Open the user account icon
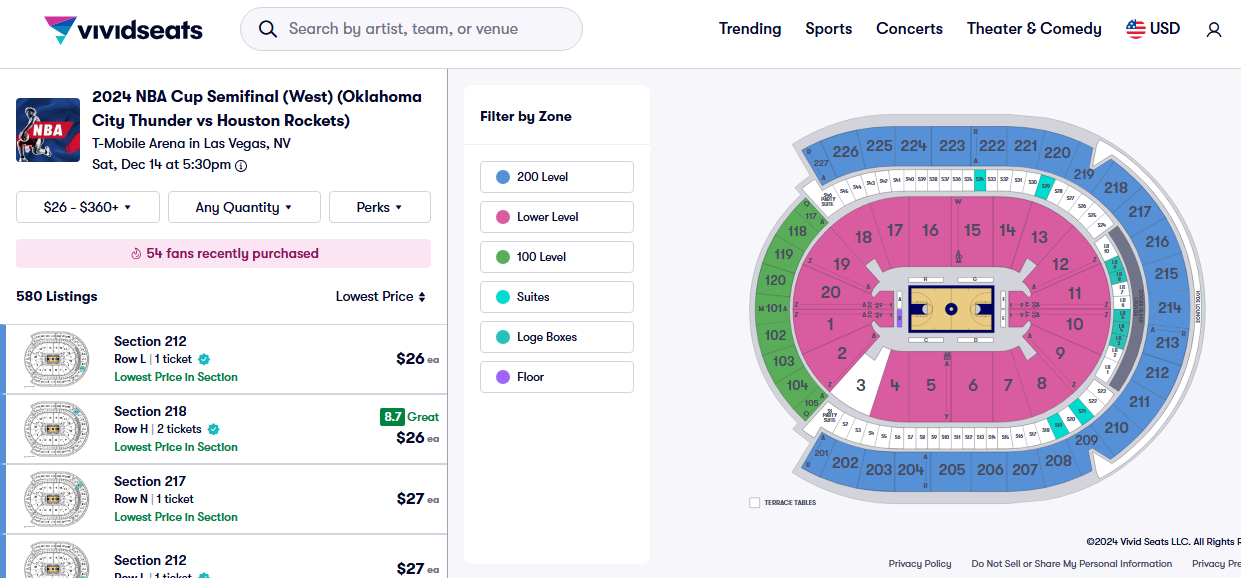The image size is (1241, 578). 1214,30
